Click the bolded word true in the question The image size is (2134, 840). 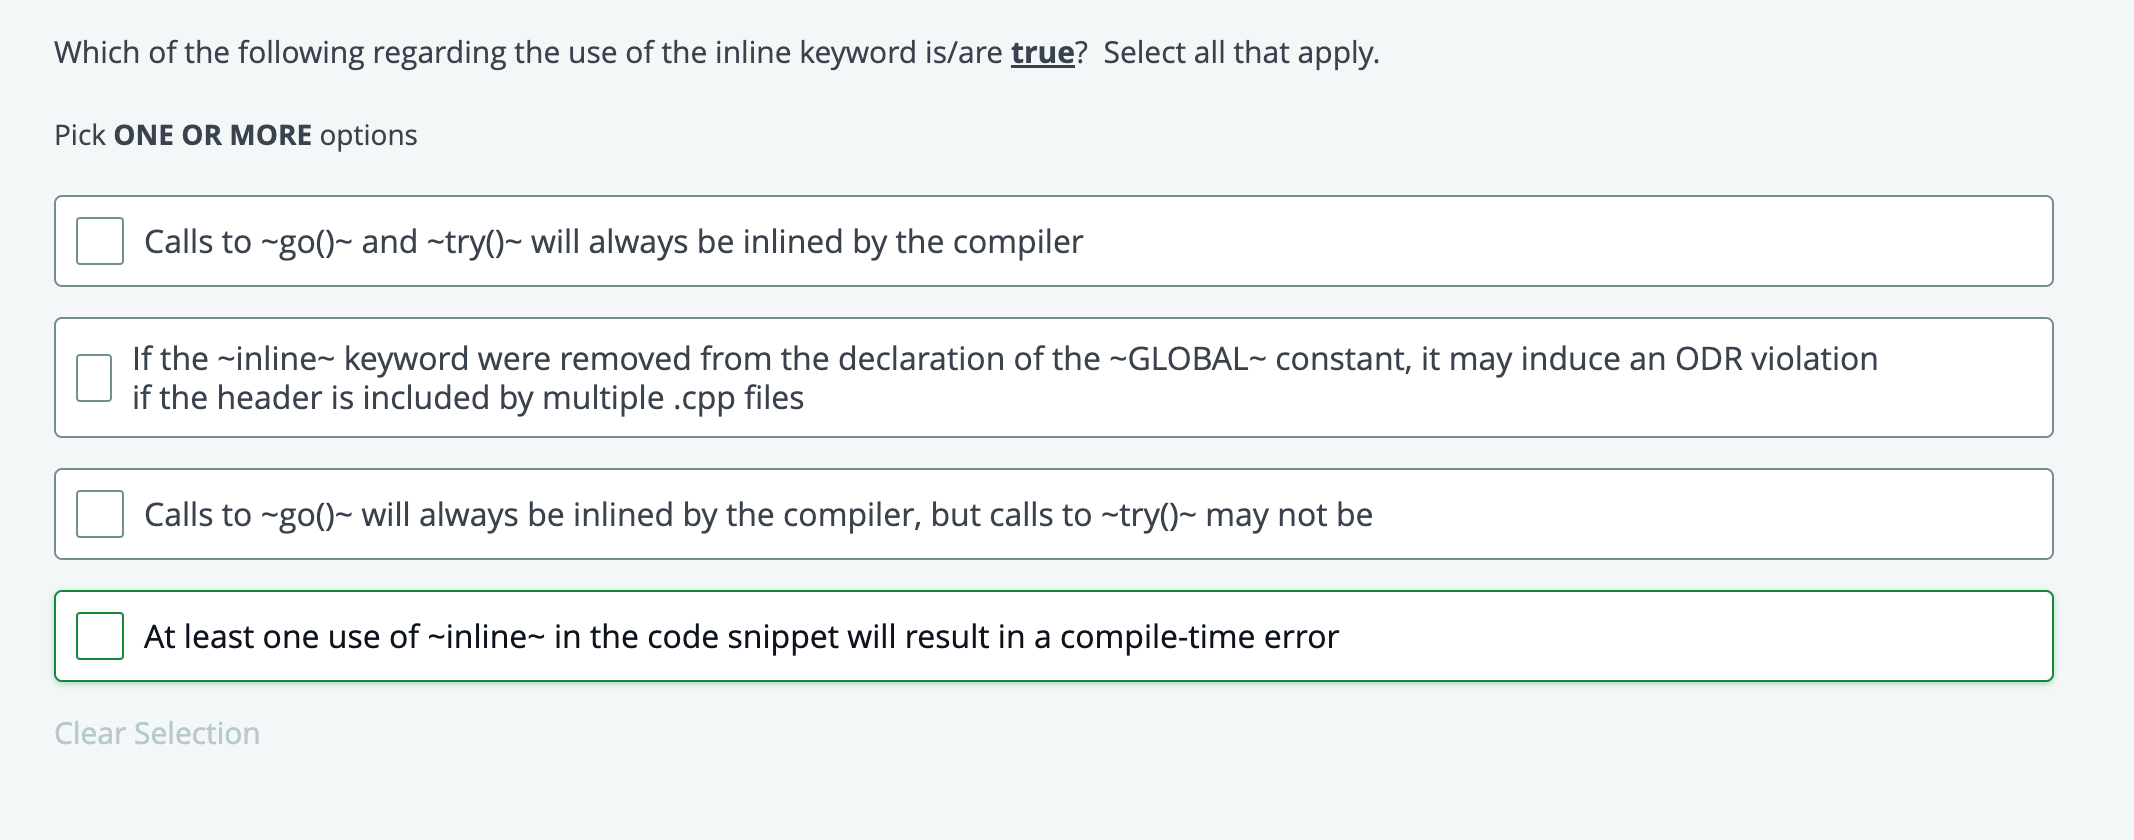pyautogui.click(x=1040, y=52)
